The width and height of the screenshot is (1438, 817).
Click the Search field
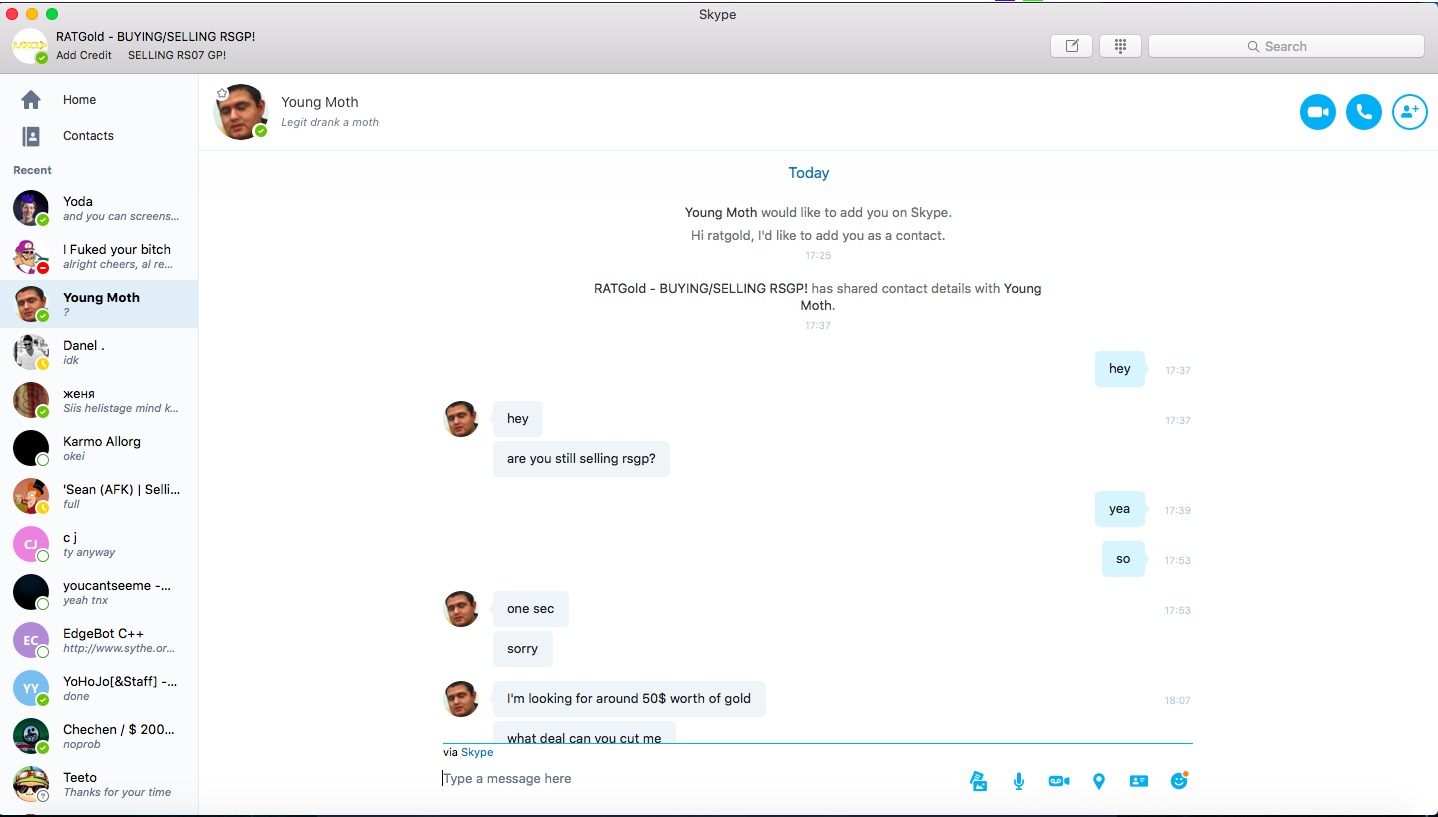[1286, 46]
